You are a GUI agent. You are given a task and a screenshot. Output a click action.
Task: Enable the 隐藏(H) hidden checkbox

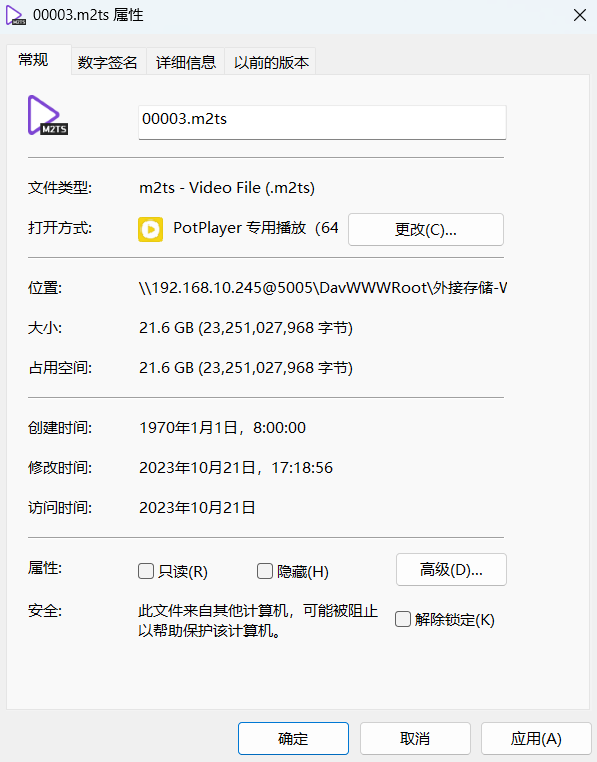[x=264, y=571]
